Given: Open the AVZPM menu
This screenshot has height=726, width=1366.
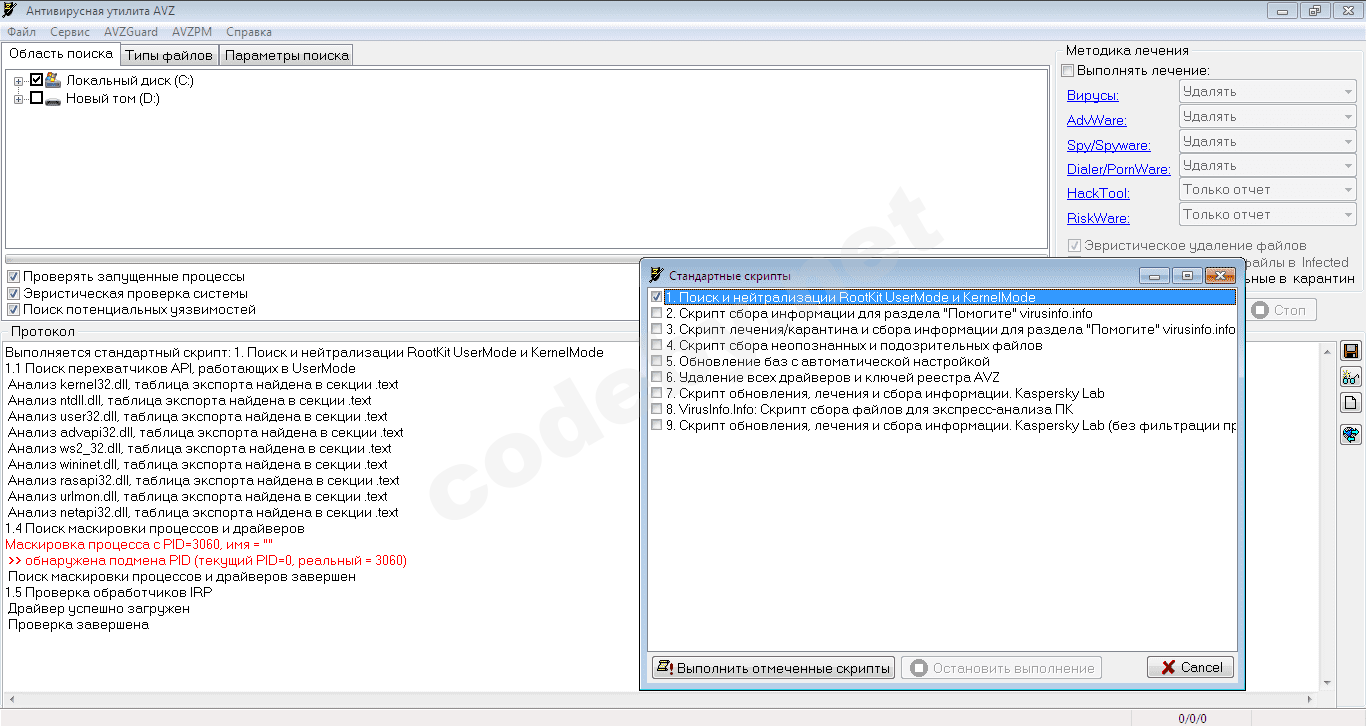Looking at the screenshot, I should tap(191, 32).
